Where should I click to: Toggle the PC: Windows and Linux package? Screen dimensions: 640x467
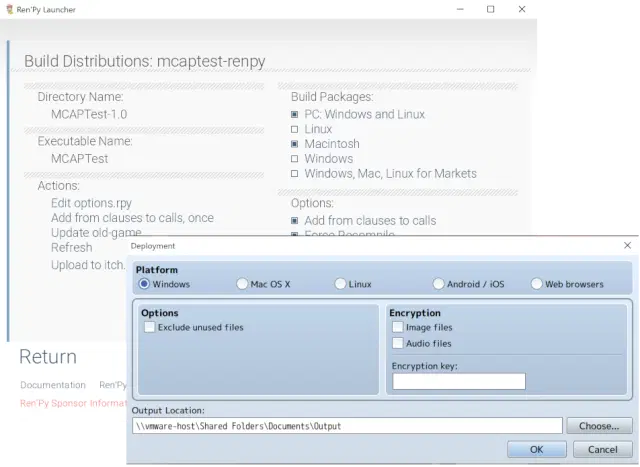[x=295, y=114]
